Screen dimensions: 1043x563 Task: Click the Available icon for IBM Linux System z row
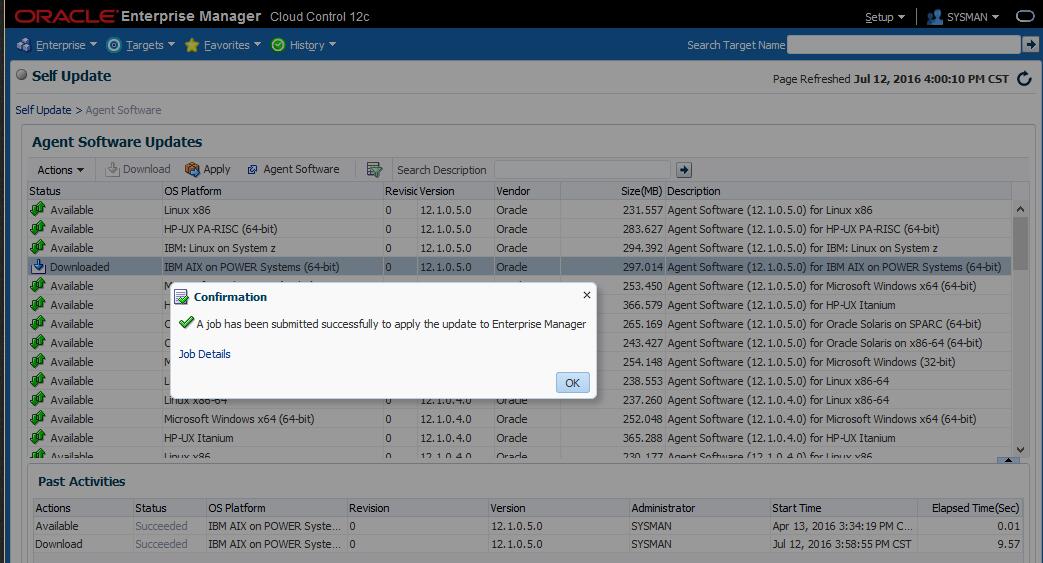point(38,248)
